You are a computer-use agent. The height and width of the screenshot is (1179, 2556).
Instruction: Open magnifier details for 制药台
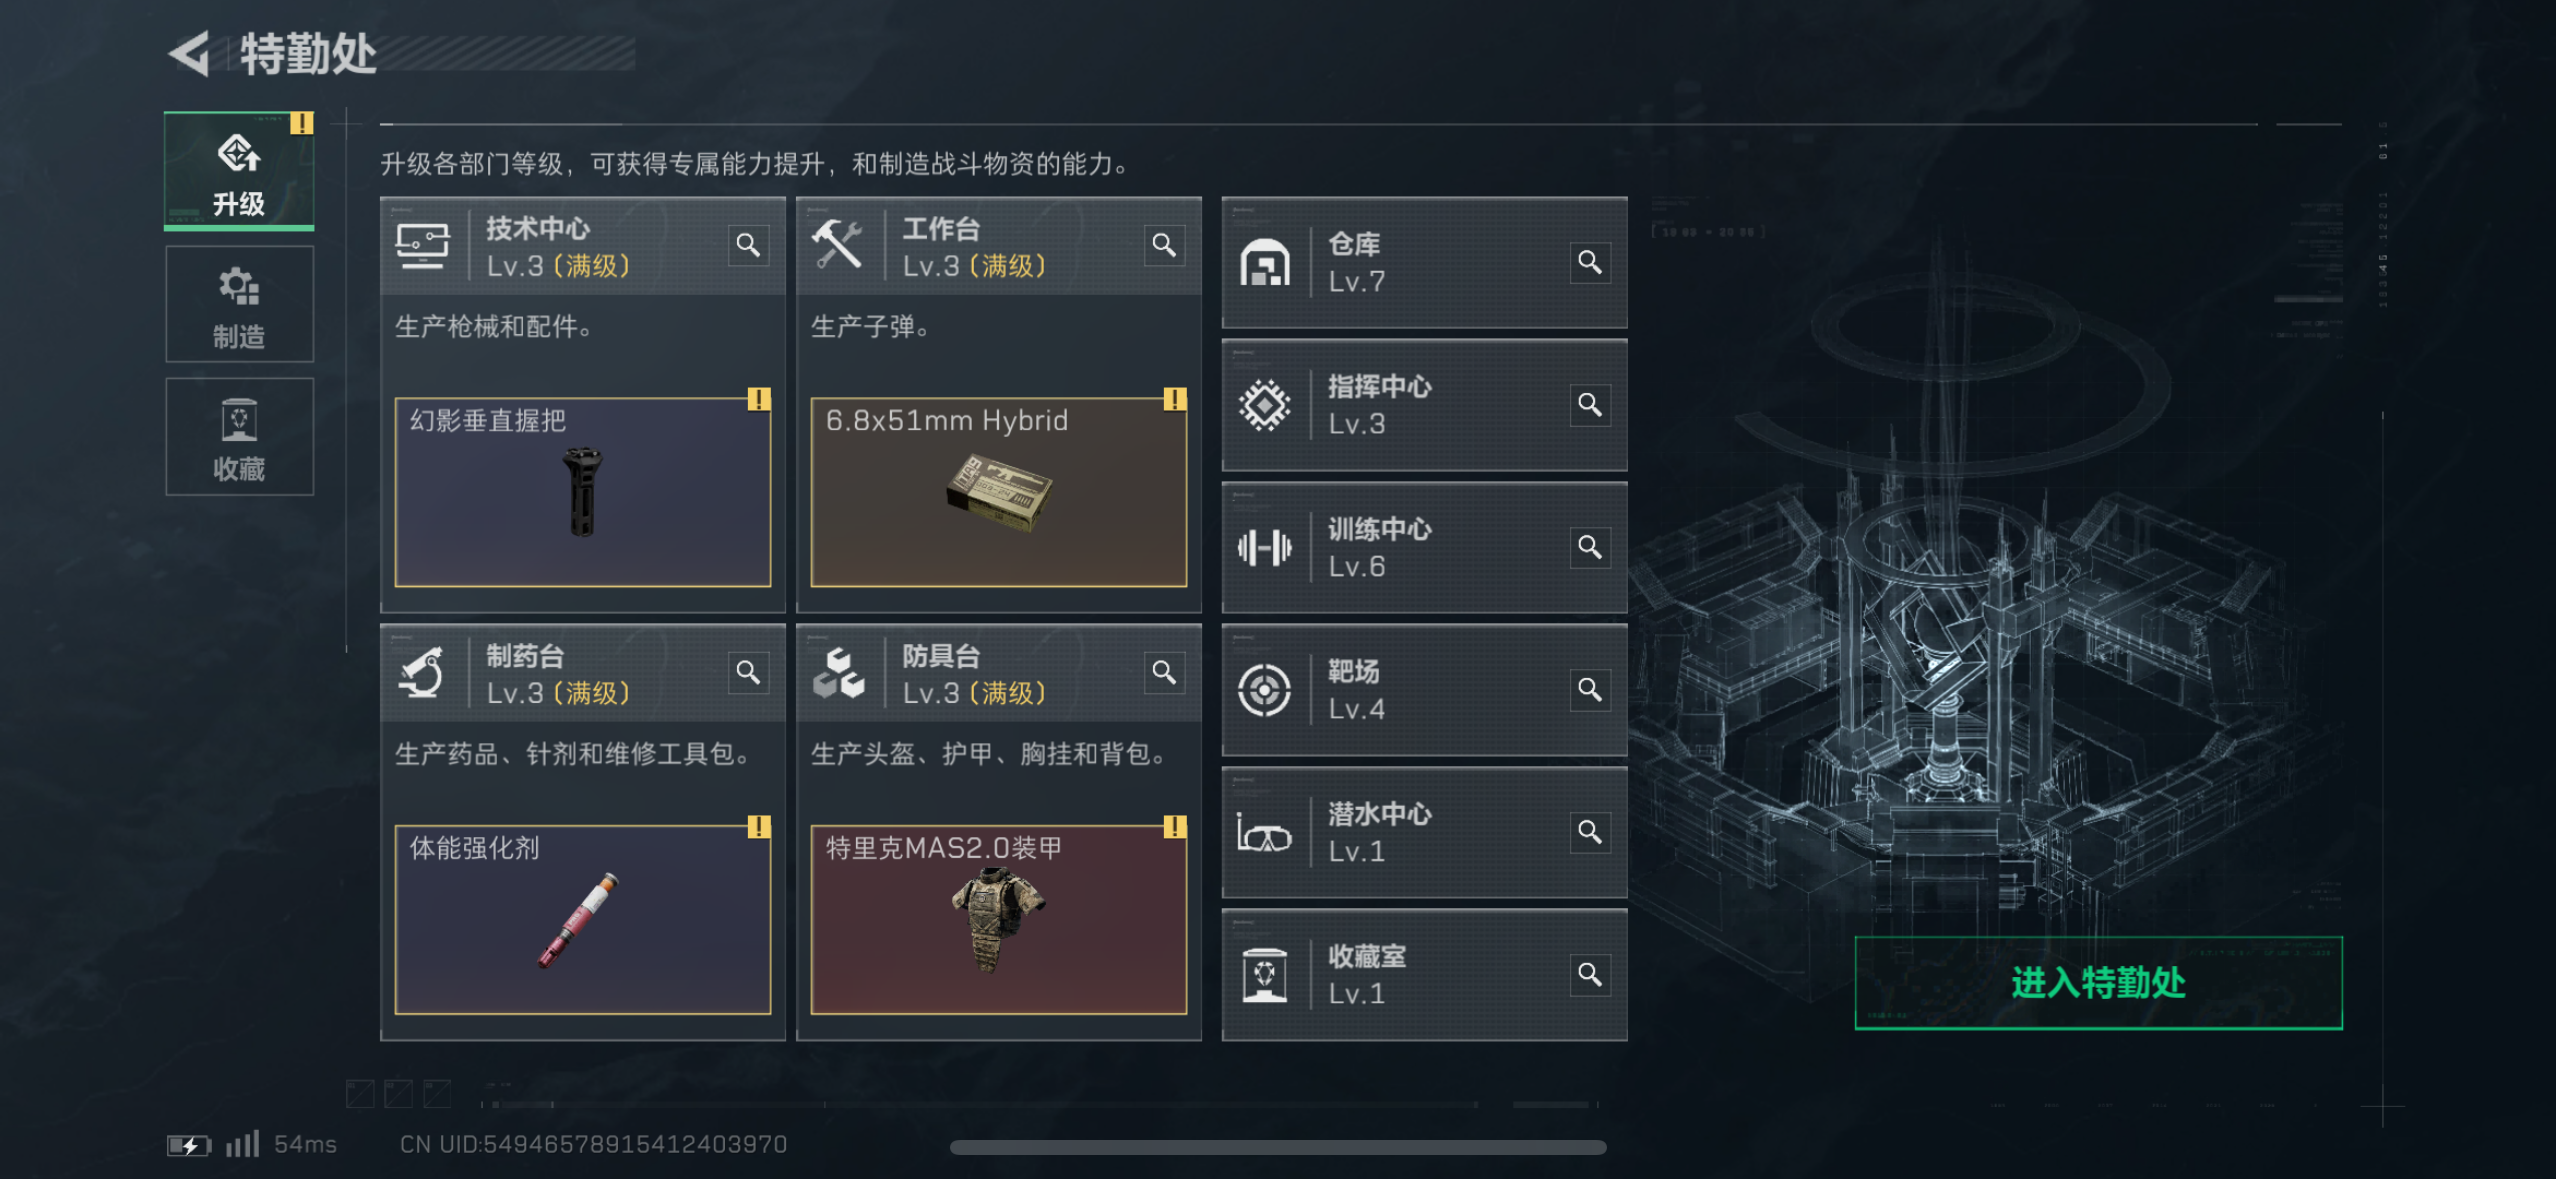(748, 672)
